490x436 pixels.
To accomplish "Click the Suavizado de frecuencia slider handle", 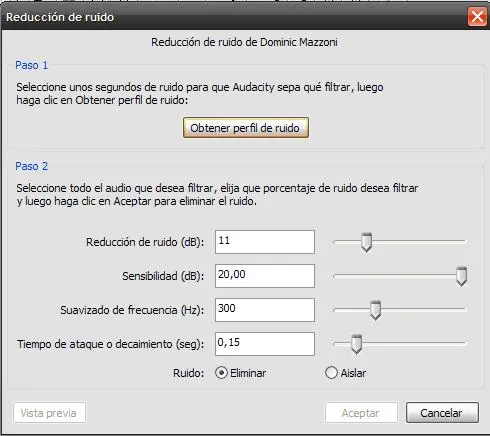I will [x=375, y=310].
